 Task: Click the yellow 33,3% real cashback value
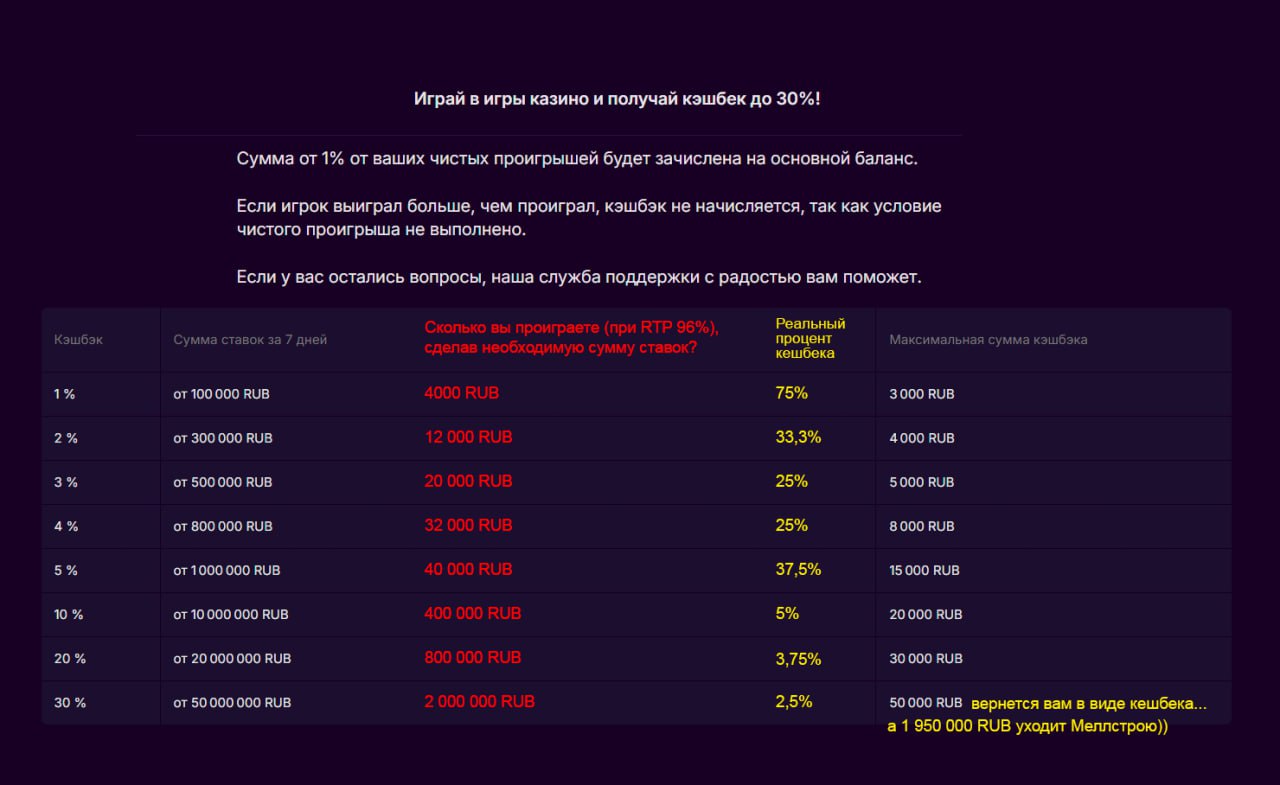pyautogui.click(x=798, y=437)
